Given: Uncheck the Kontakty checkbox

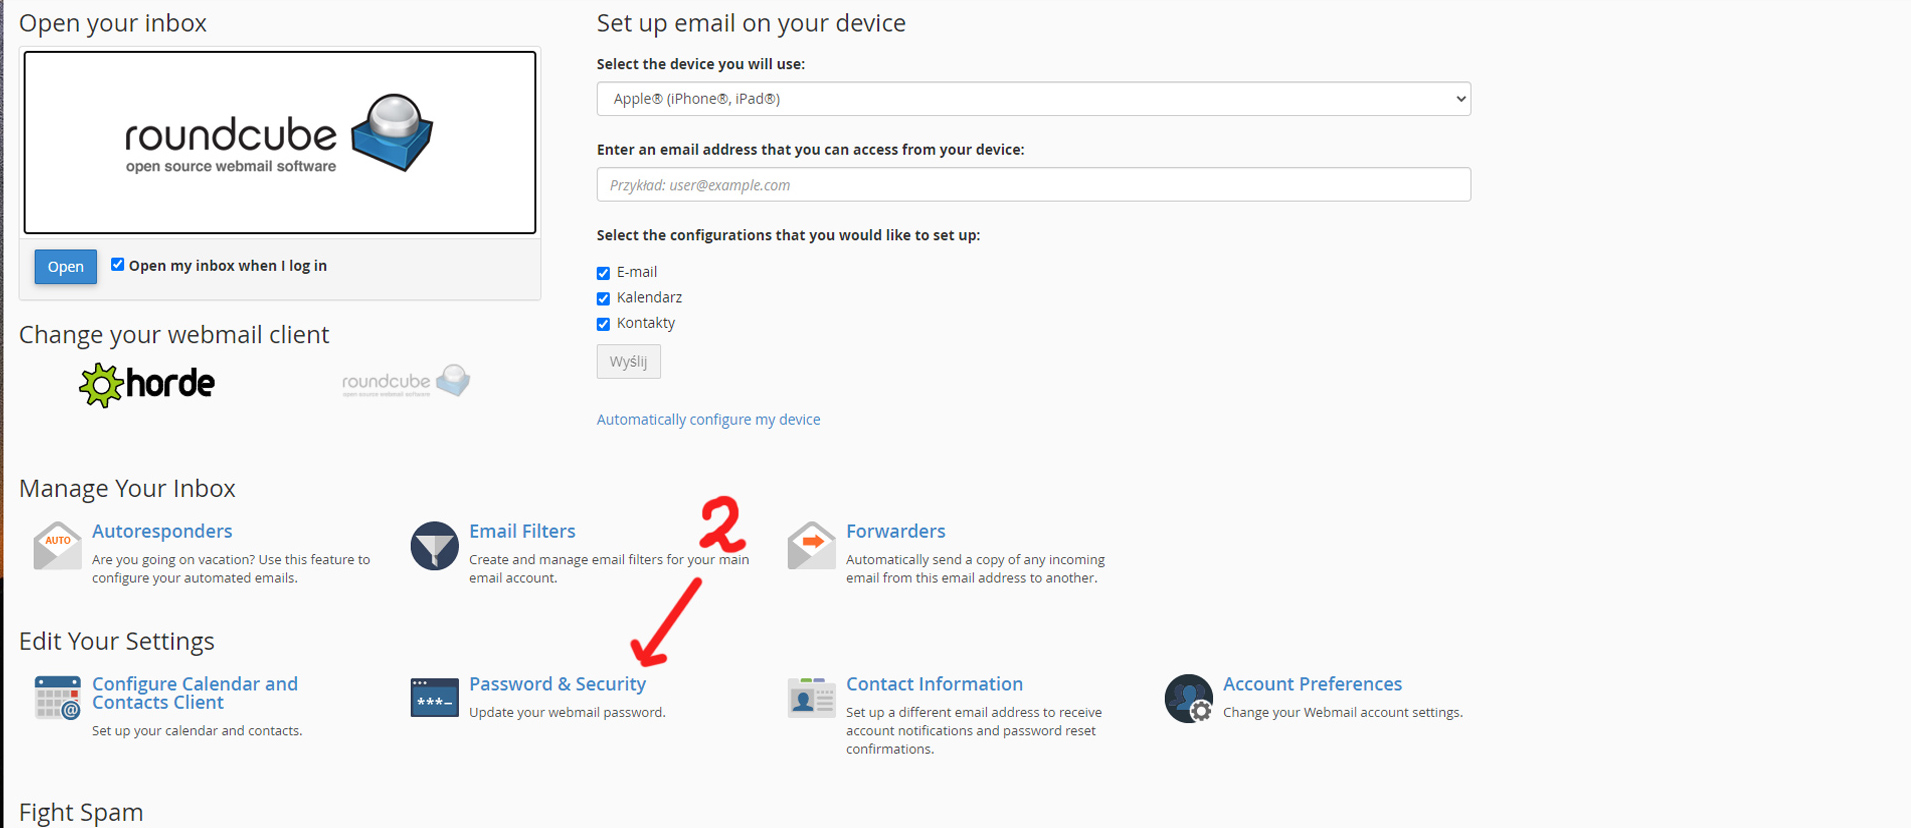Looking at the screenshot, I should click(603, 324).
